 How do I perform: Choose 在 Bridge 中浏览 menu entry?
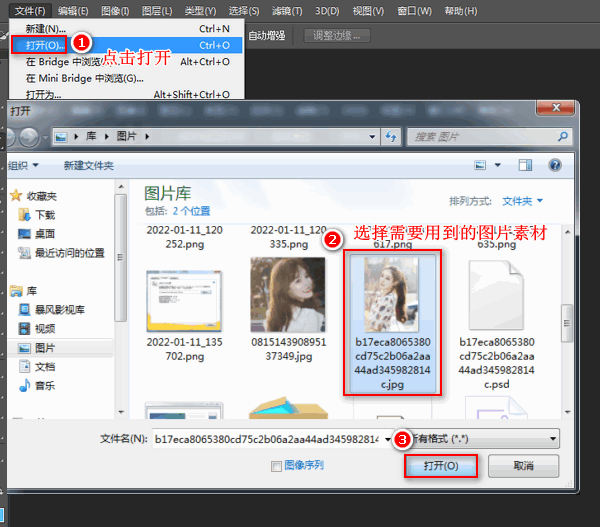(127, 62)
